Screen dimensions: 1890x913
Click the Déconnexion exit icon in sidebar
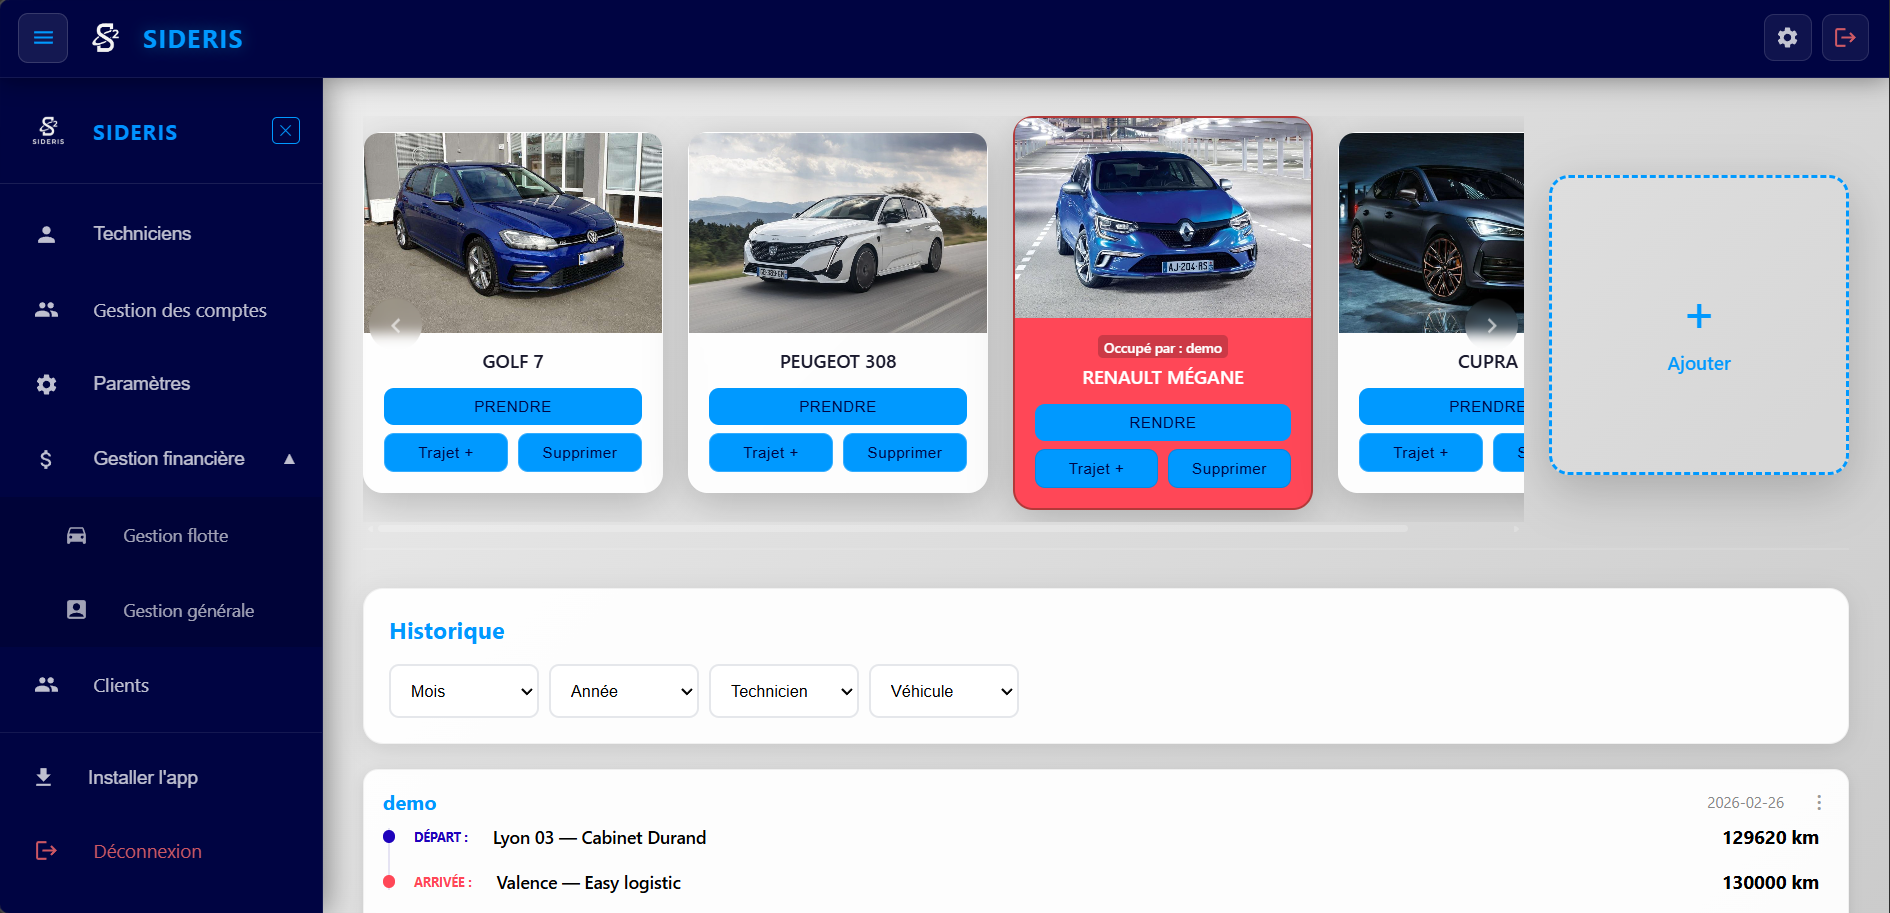tap(46, 851)
